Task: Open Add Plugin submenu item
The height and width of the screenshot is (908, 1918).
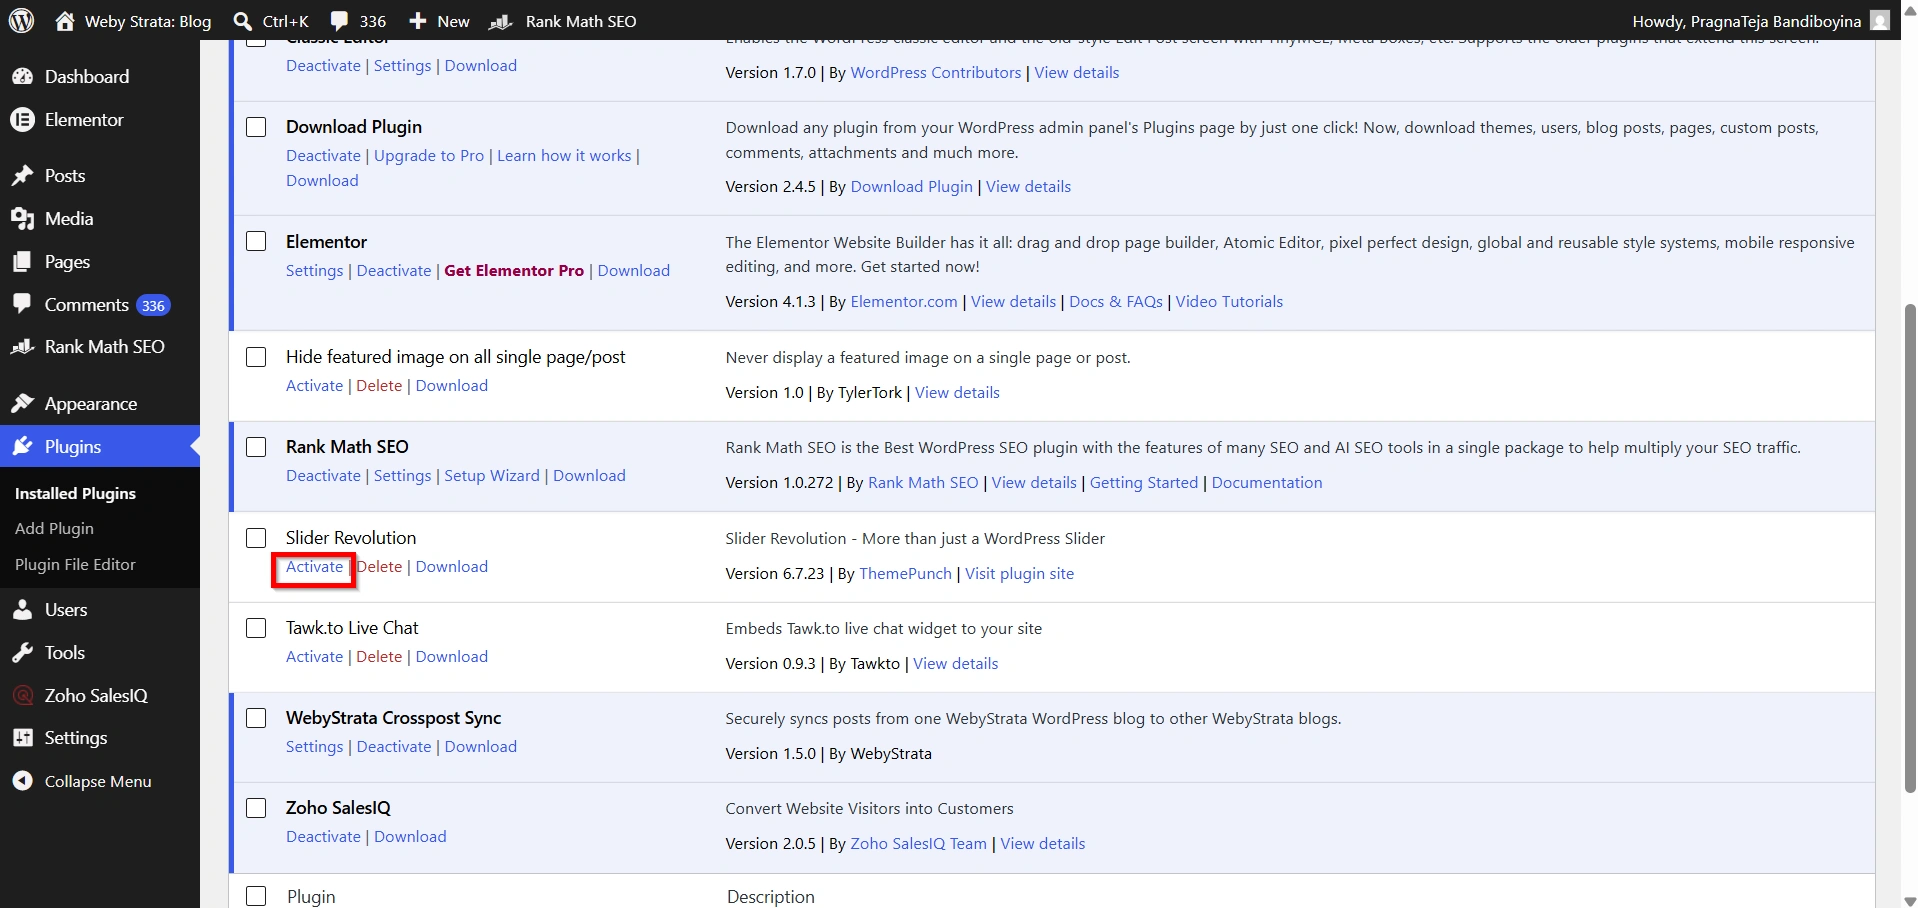Action: [54, 529]
